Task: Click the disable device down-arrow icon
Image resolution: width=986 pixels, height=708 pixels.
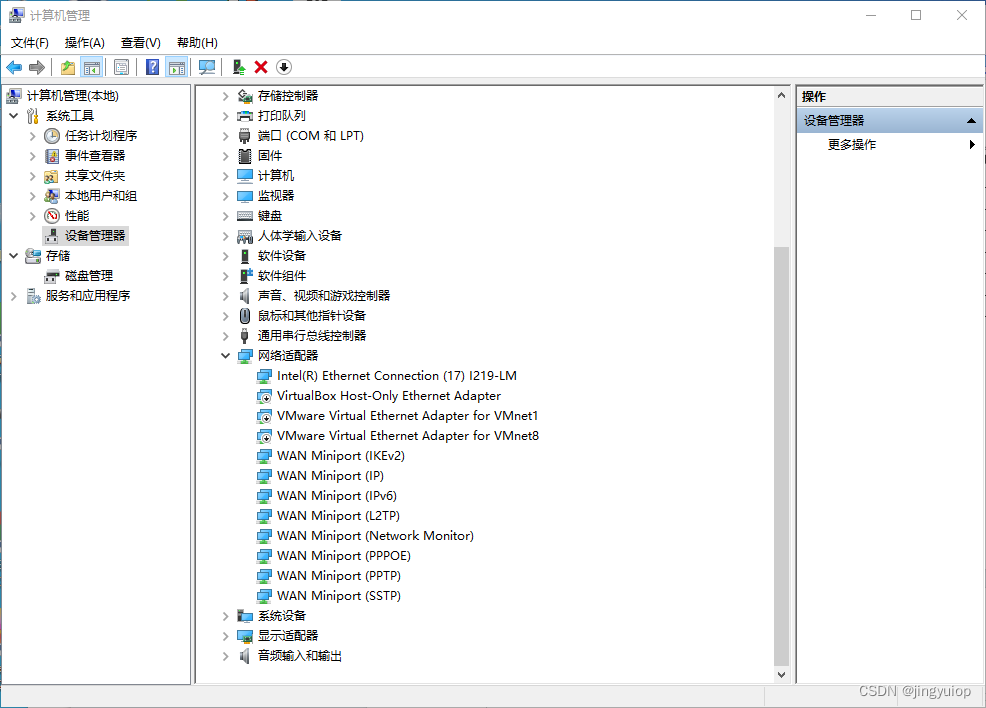Action: 284,67
